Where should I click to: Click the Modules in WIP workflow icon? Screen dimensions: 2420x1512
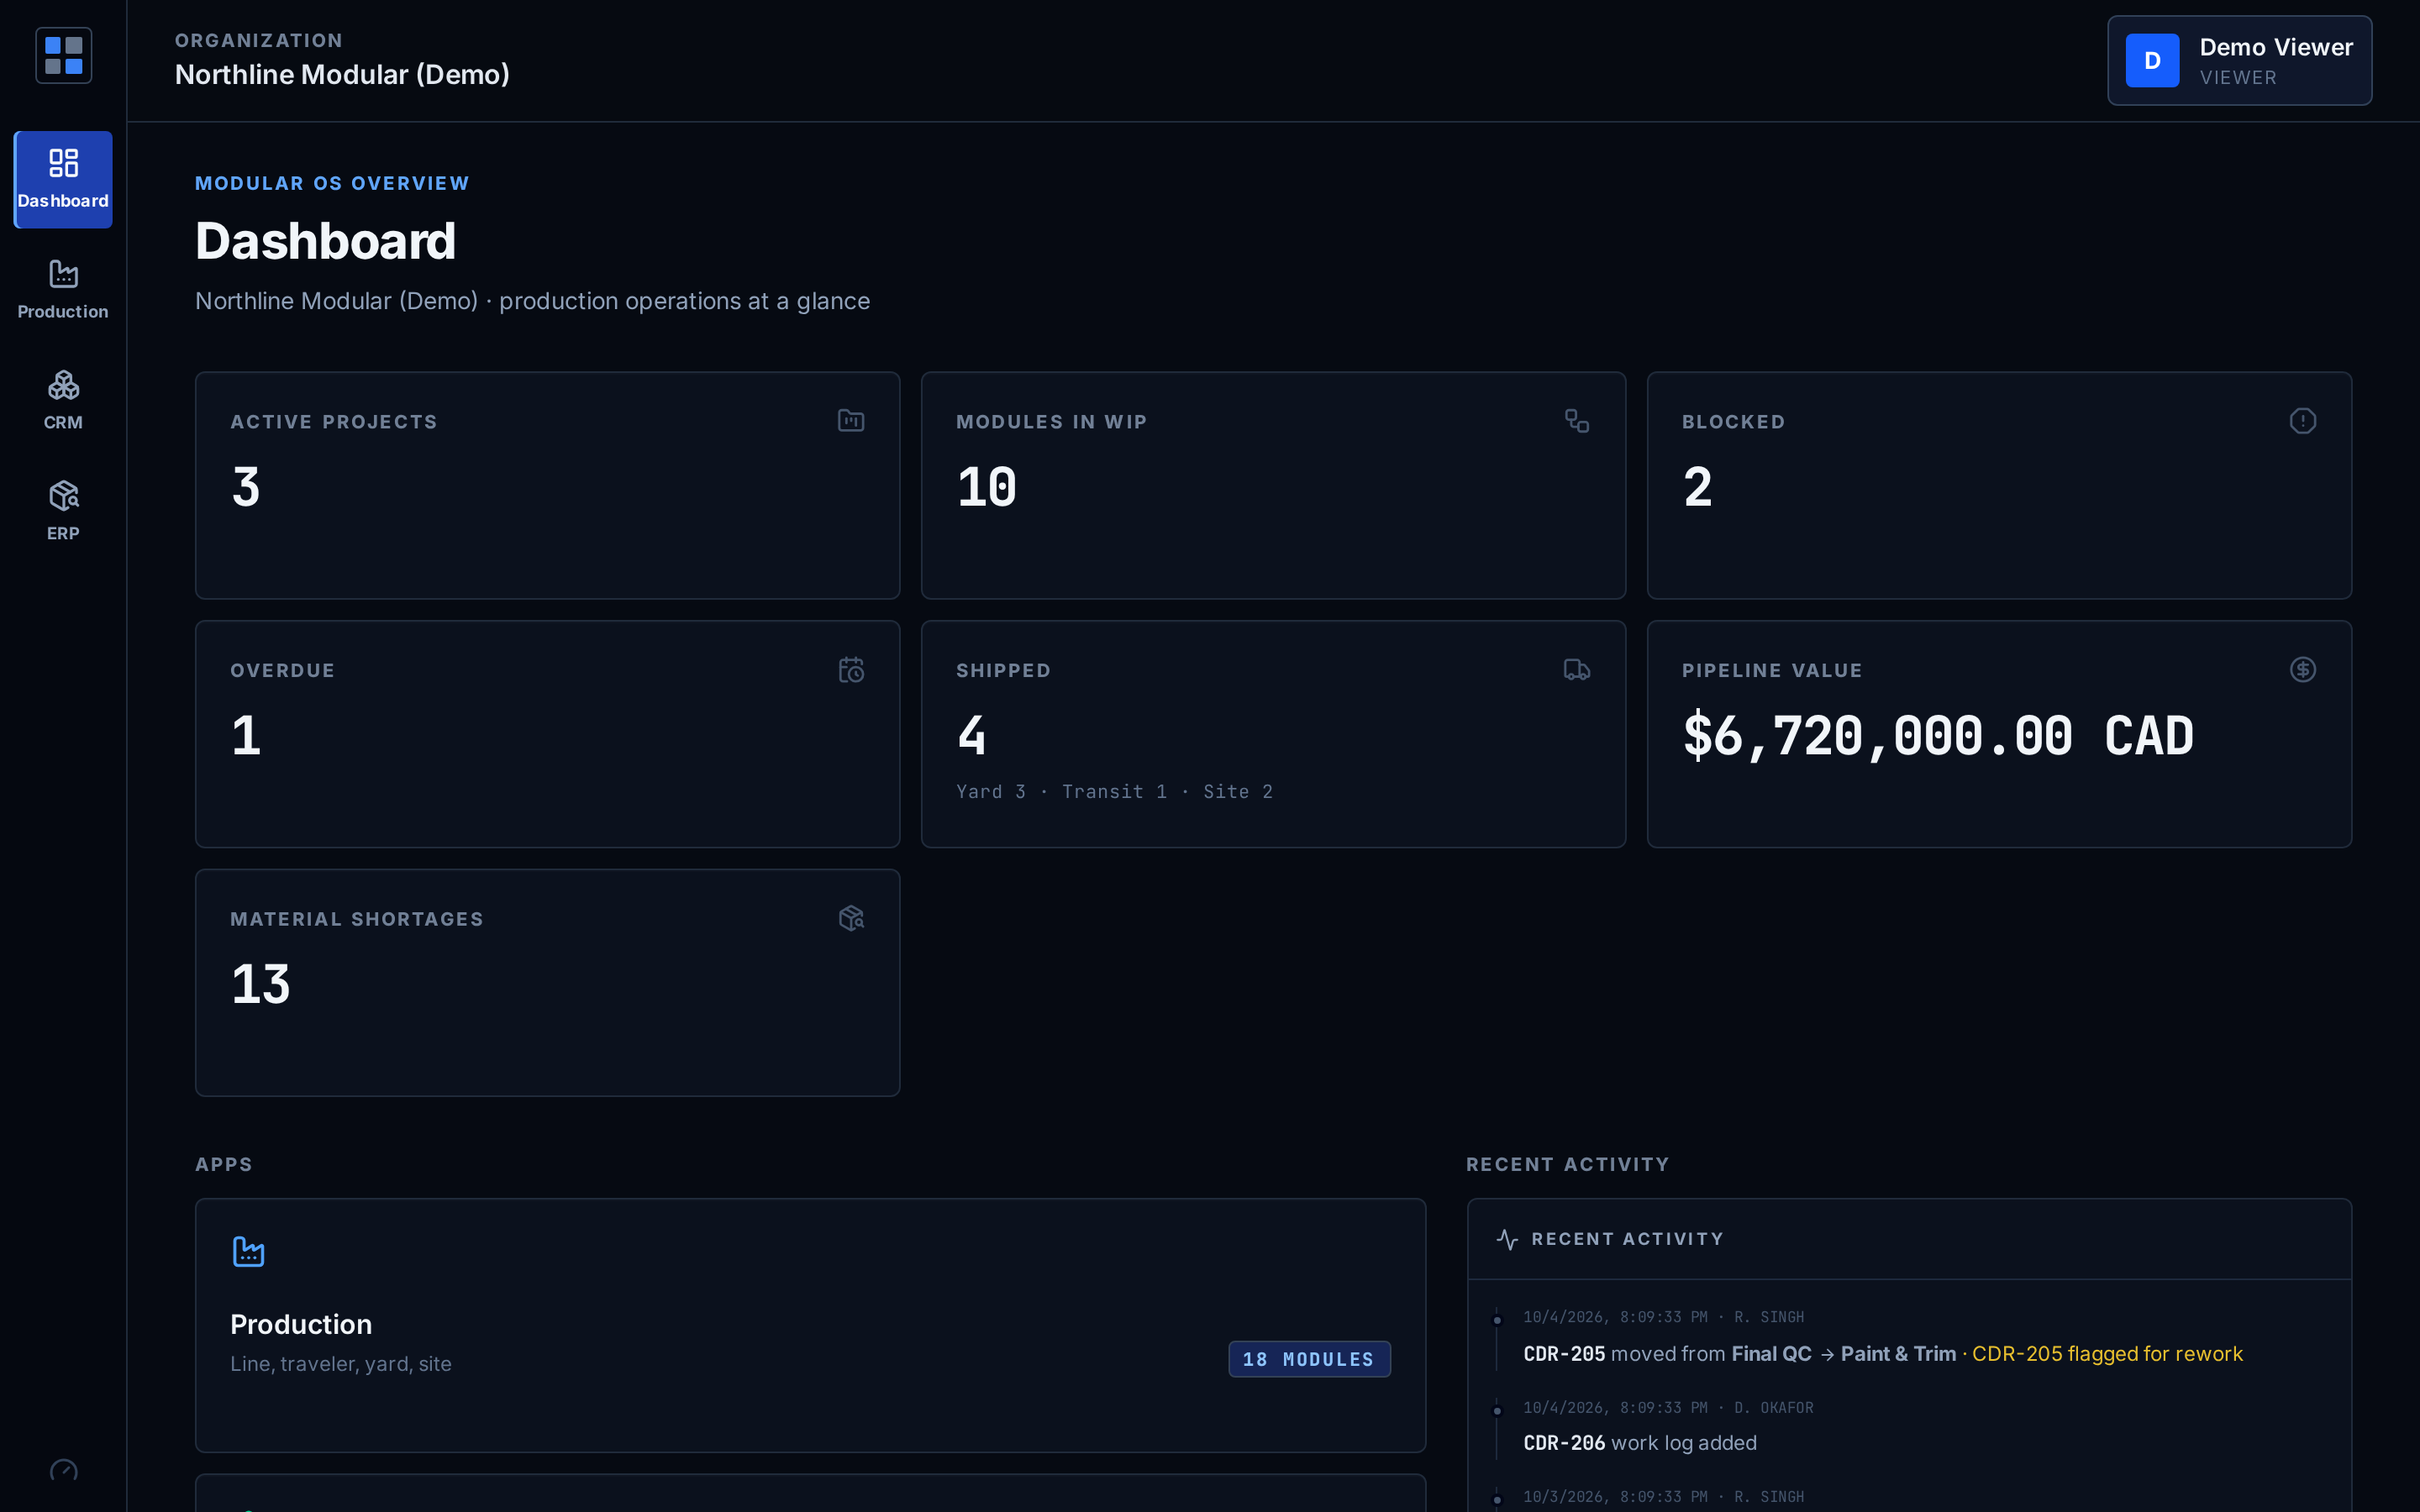click(1577, 420)
